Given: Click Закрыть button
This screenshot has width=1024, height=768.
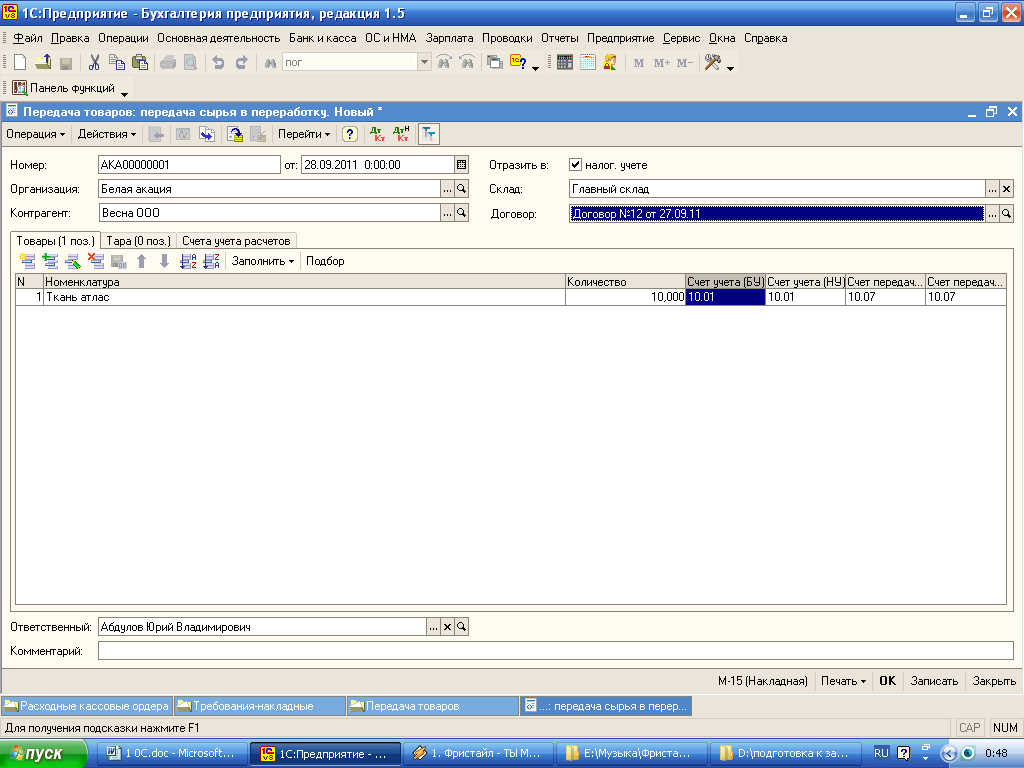Looking at the screenshot, I should [x=994, y=681].
